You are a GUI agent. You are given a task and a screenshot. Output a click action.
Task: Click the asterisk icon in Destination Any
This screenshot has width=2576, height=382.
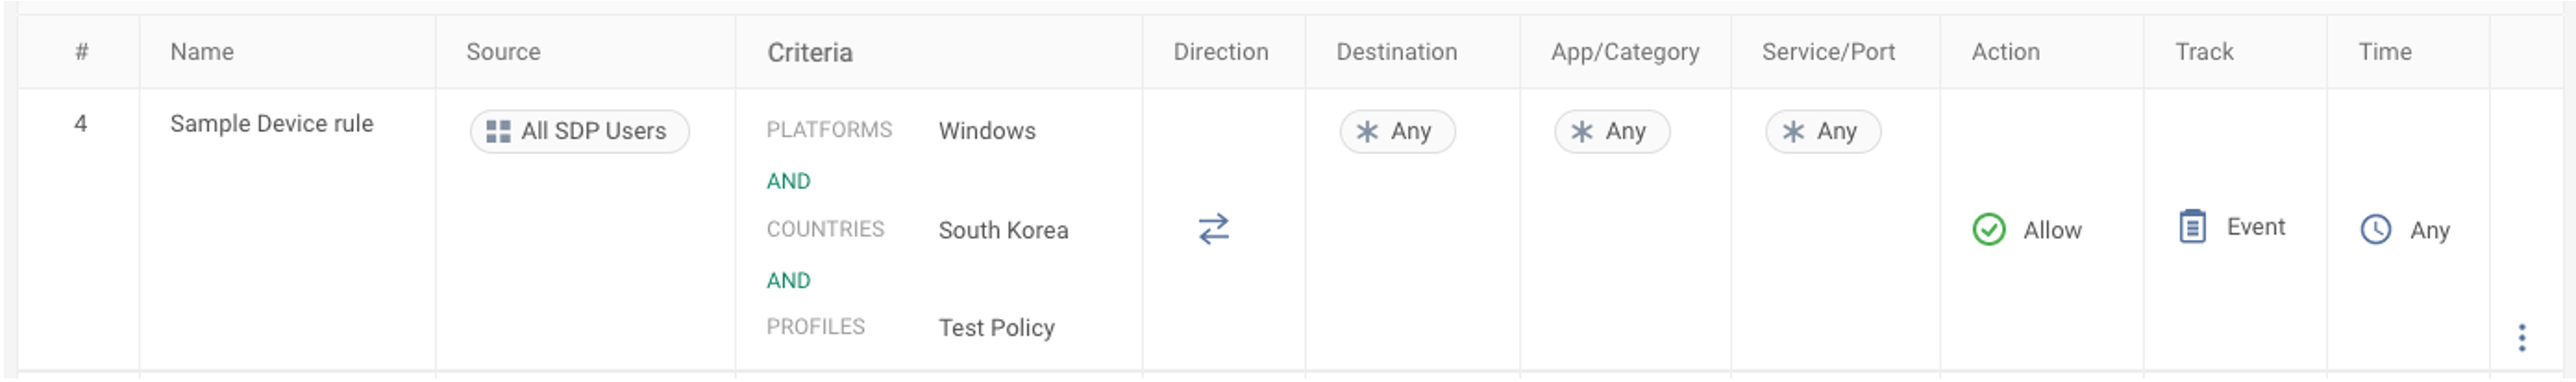1367,131
